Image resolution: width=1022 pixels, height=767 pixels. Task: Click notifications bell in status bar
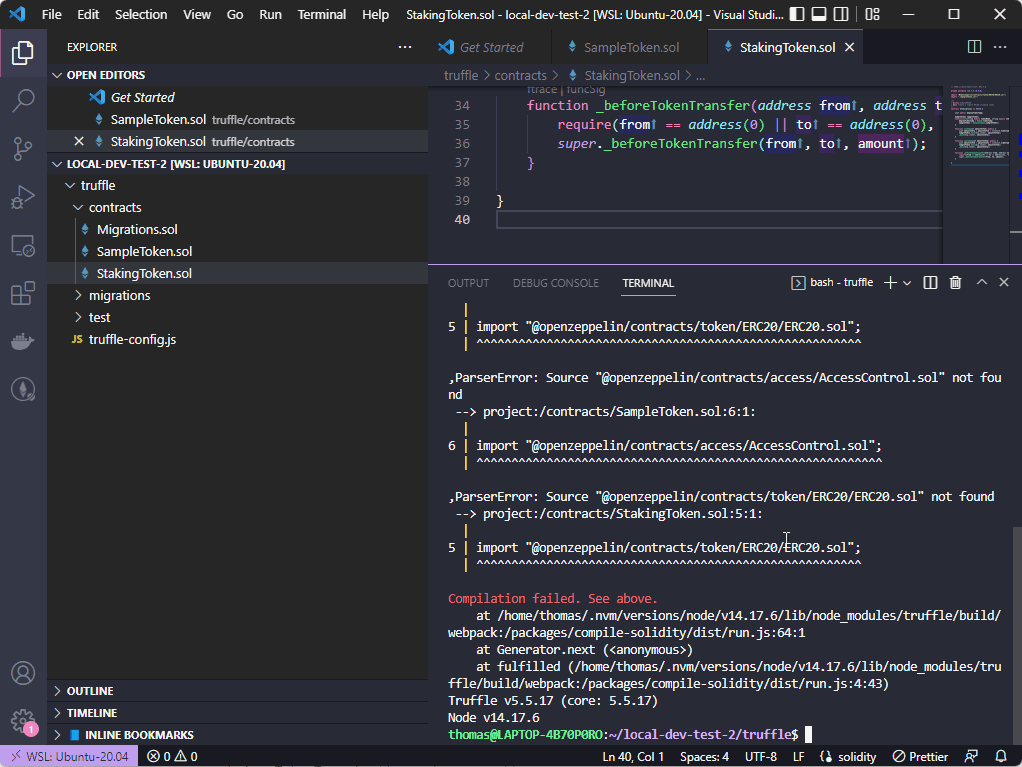point(1001,757)
